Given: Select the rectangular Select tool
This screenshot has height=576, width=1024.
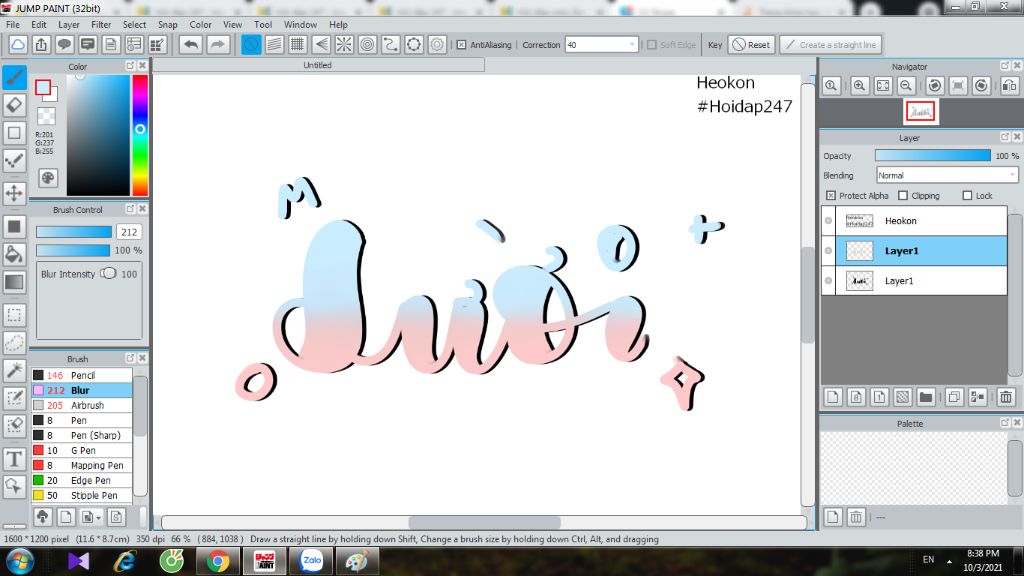Looking at the screenshot, I should point(14,315).
